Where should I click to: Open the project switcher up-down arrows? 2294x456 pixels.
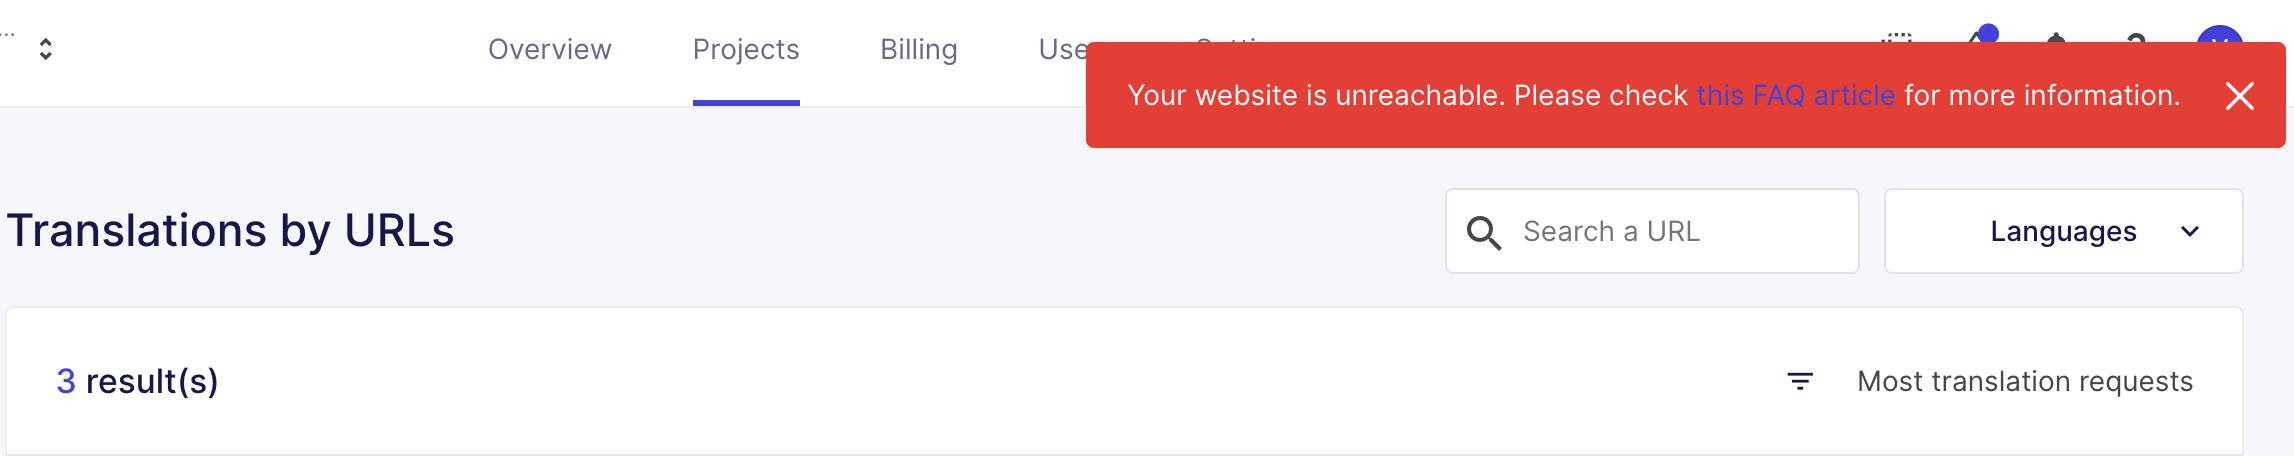46,49
